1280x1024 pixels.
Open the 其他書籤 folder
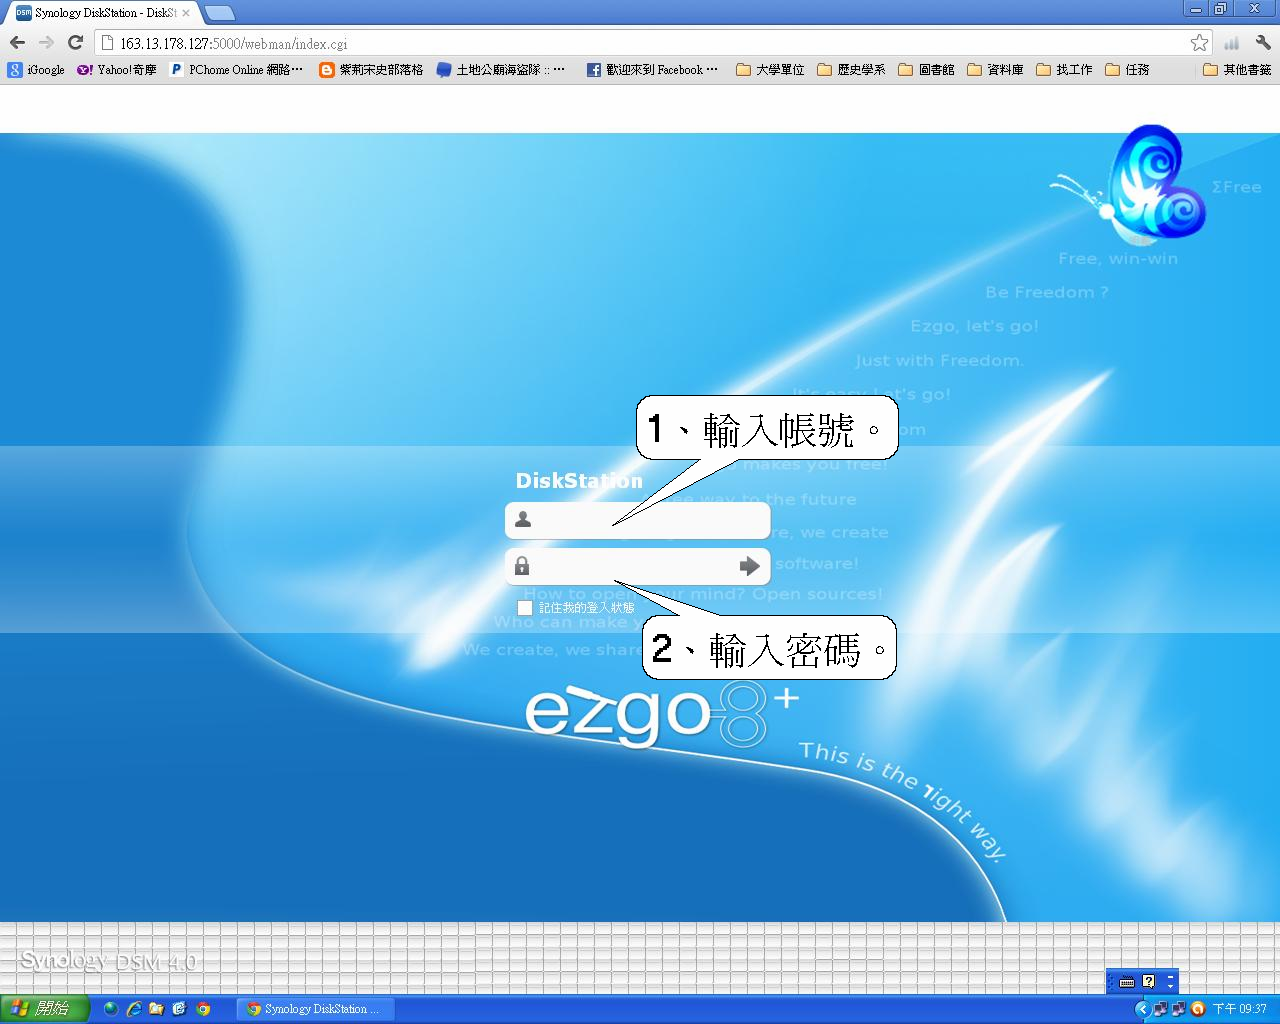[x=1237, y=70]
